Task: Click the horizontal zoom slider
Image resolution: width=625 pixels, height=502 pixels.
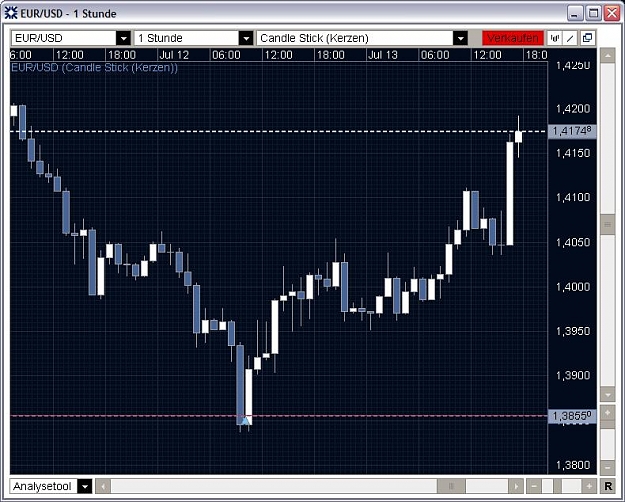Action: click(557, 486)
